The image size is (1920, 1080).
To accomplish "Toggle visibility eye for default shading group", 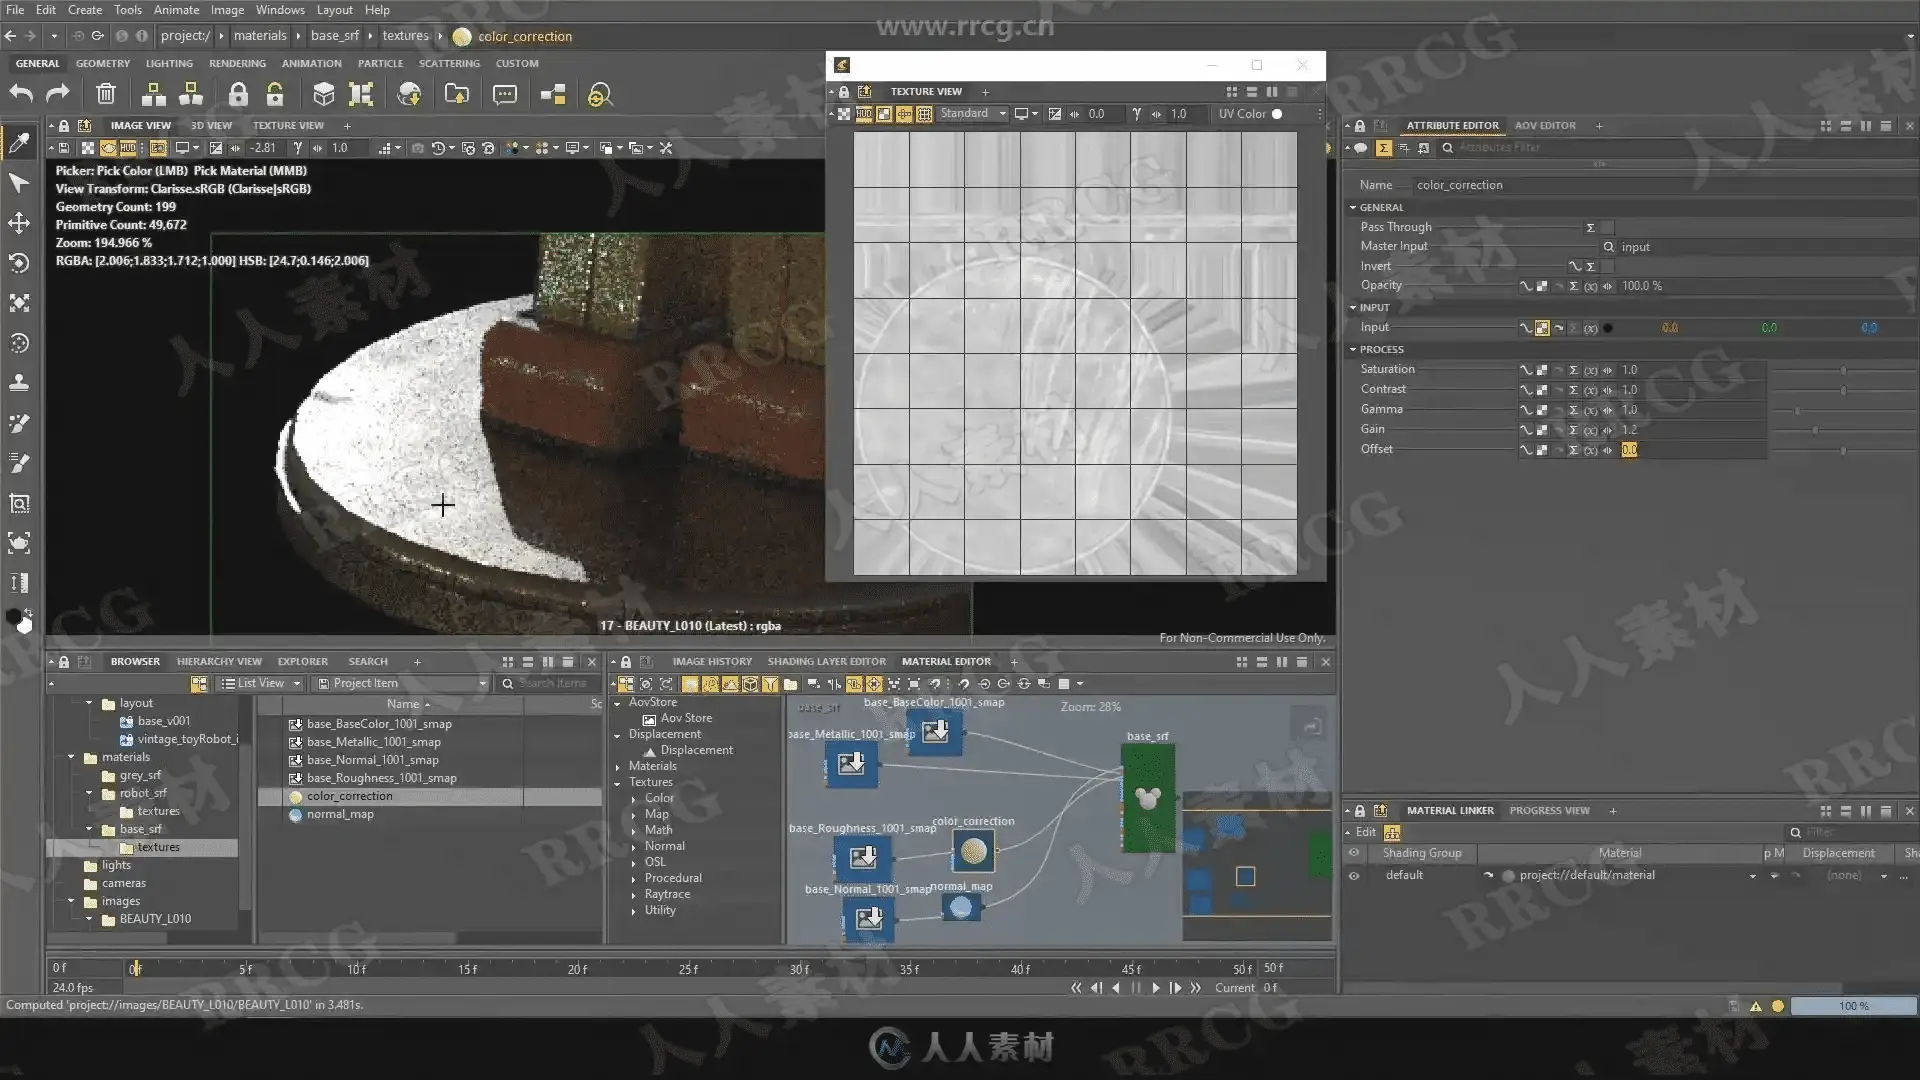I will point(1354,875).
